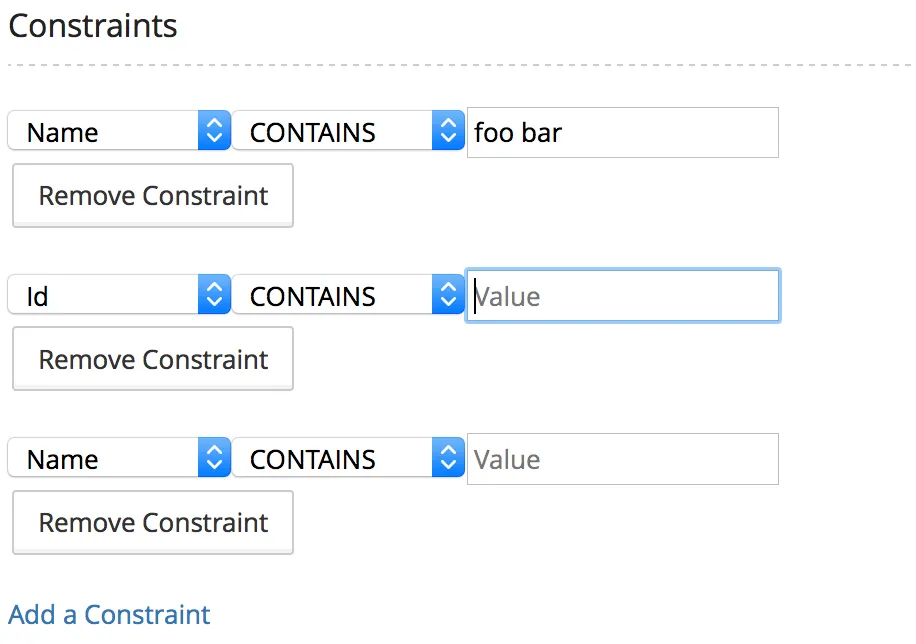Remove the Id constraint
The width and height of the screenshot is (916, 644).
pyautogui.click(x=153, y=359)
